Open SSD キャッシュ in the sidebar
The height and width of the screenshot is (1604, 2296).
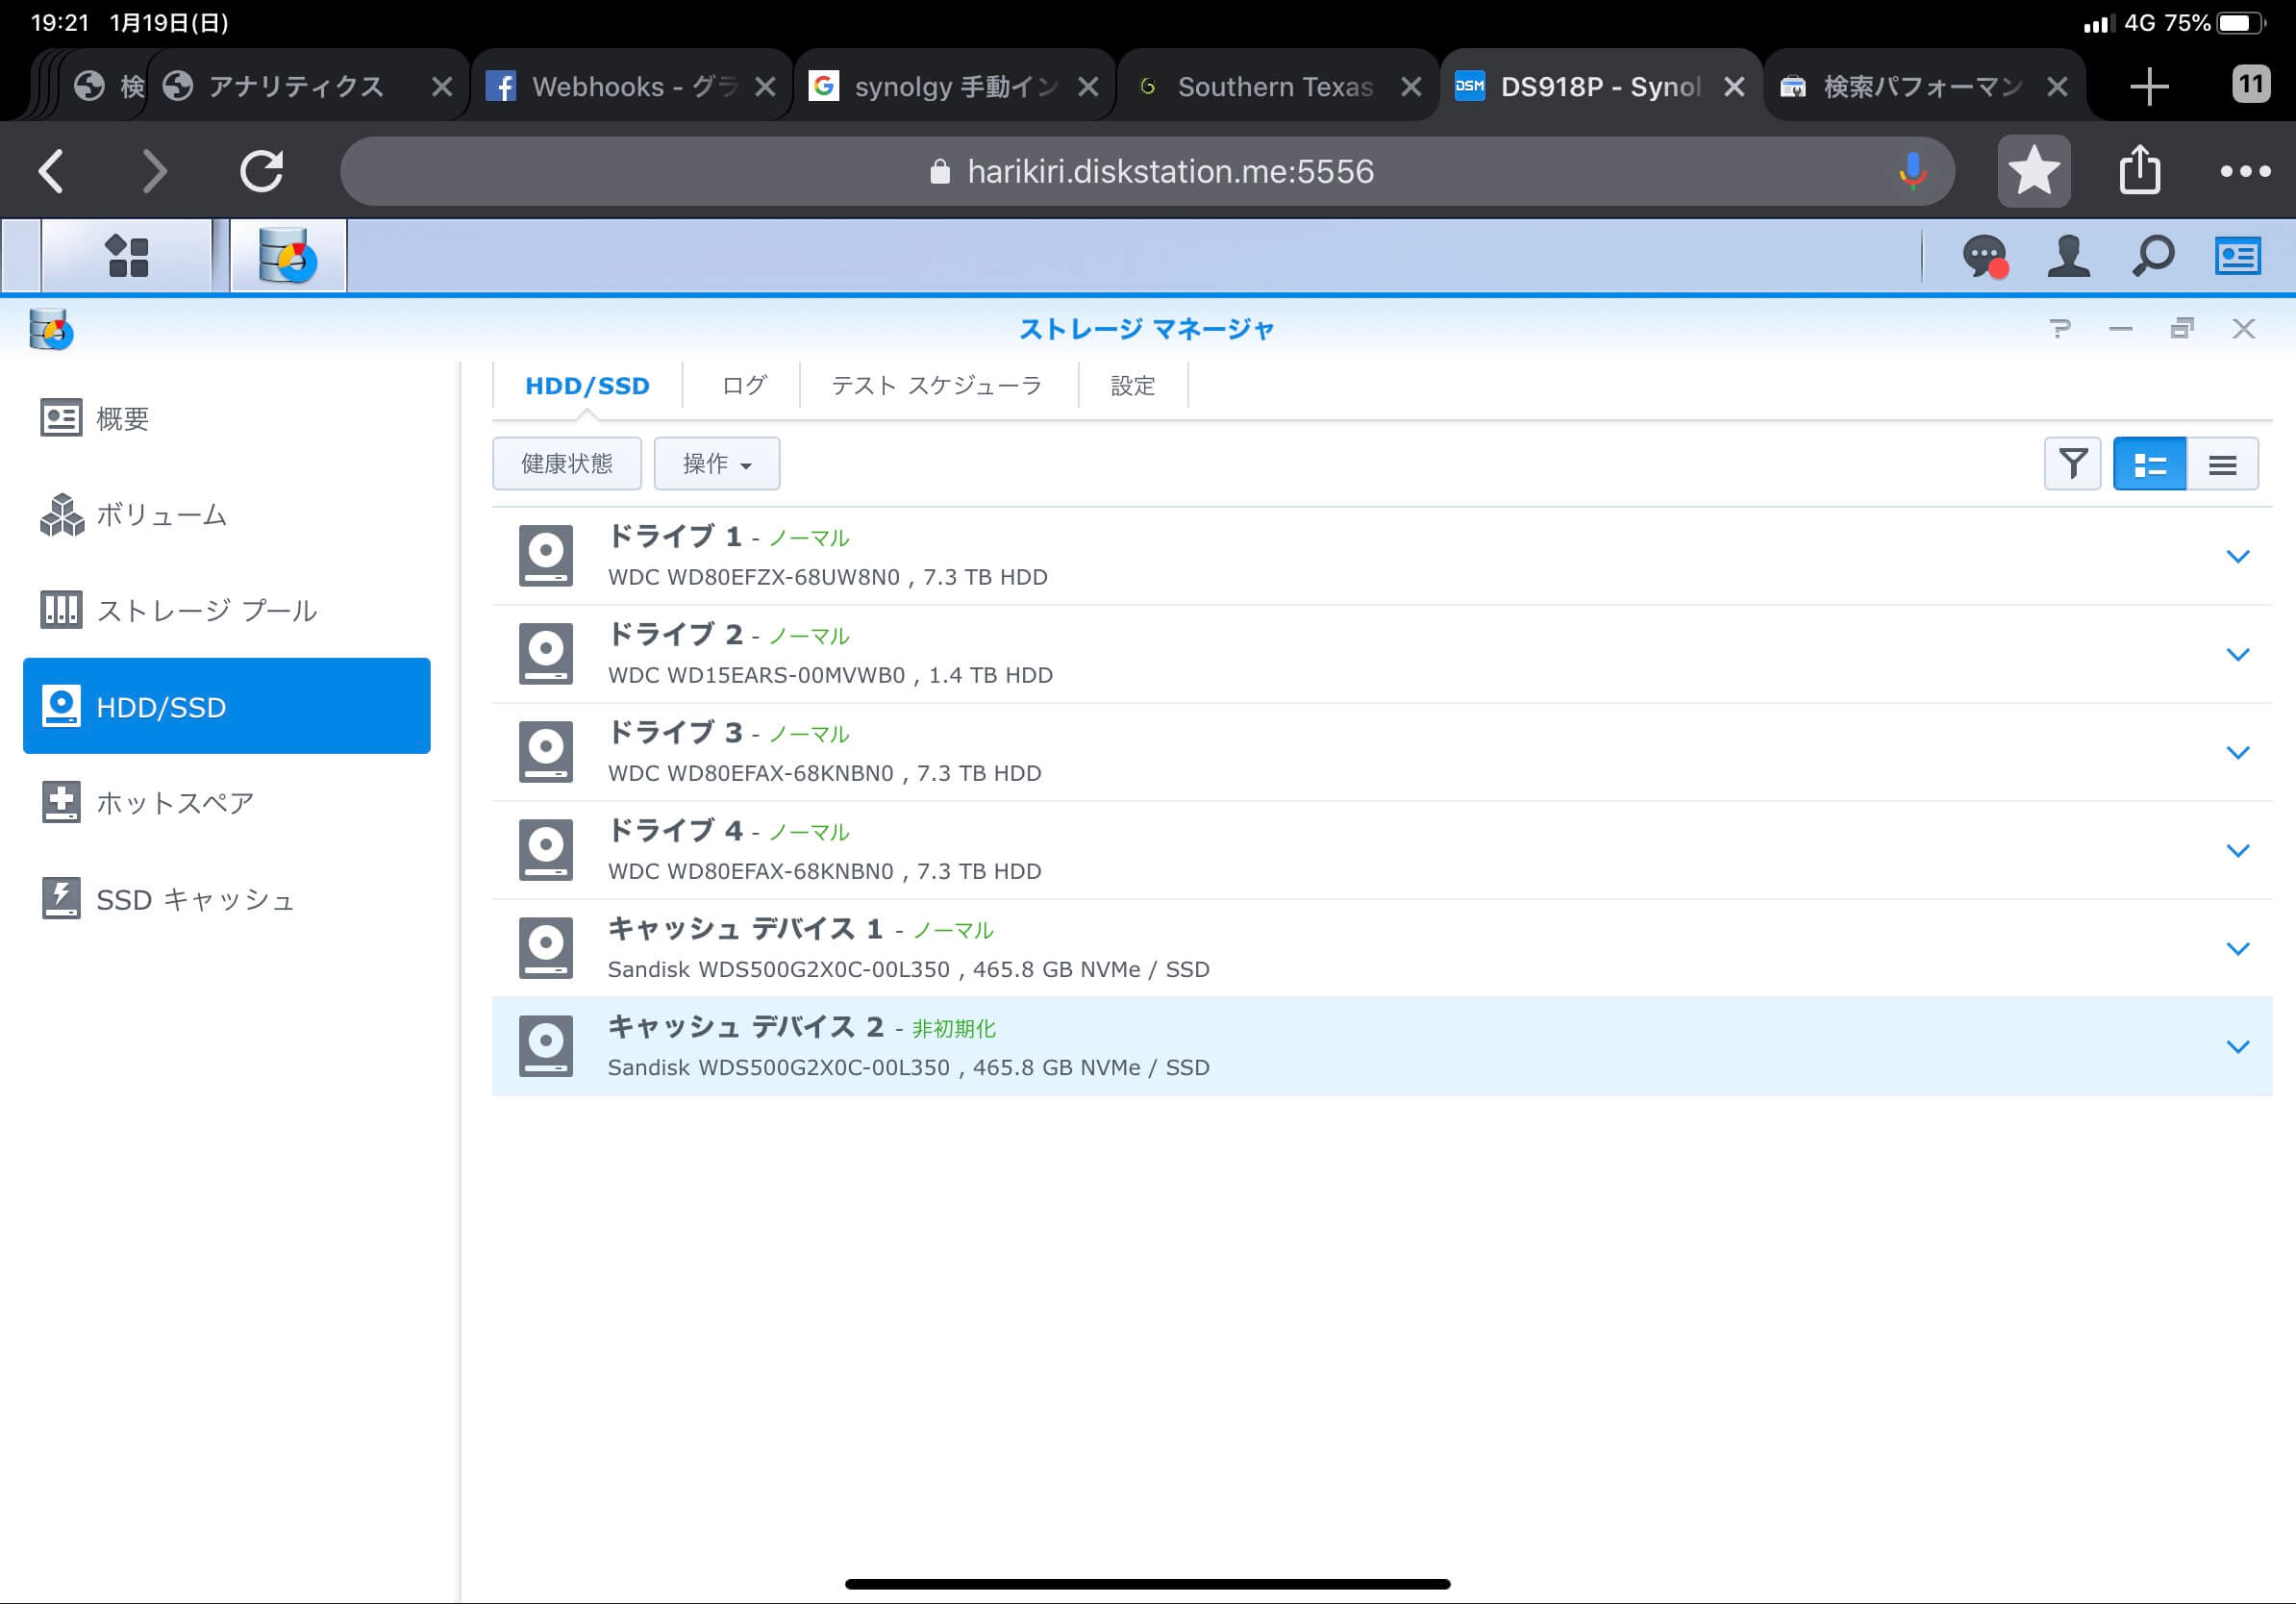[227, 898]
